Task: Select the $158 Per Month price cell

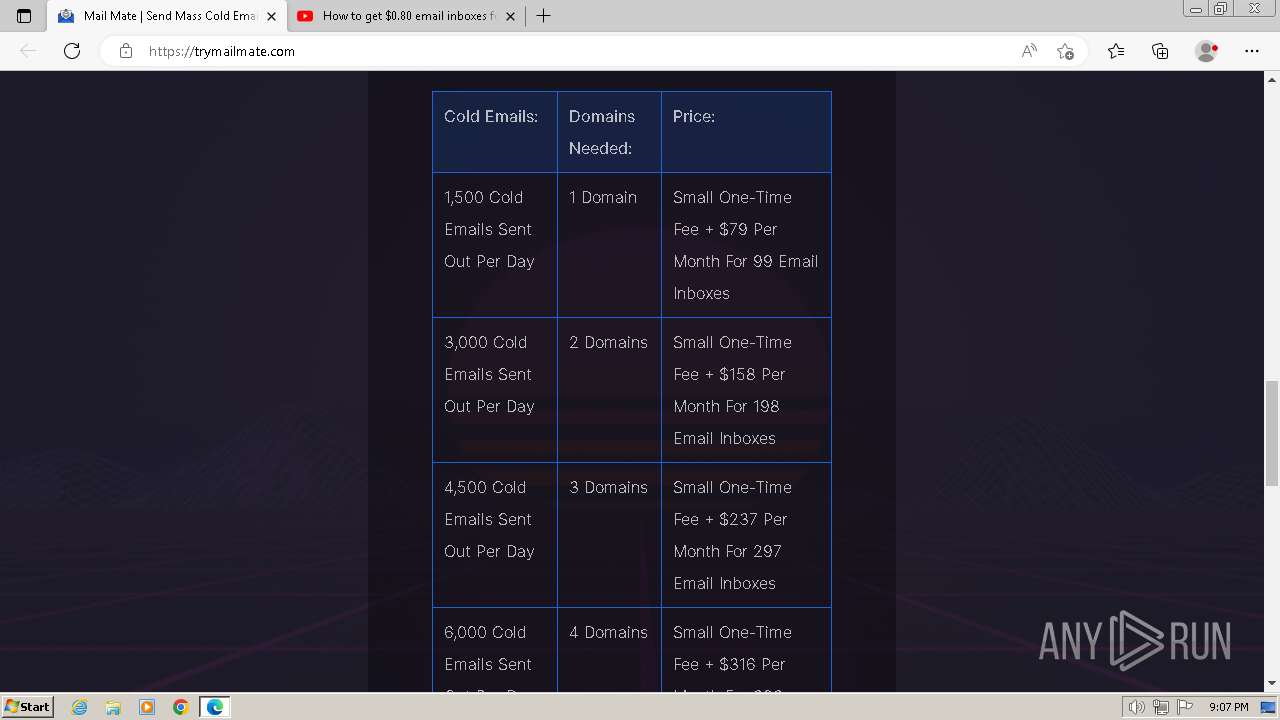Action: coord(746,390)
